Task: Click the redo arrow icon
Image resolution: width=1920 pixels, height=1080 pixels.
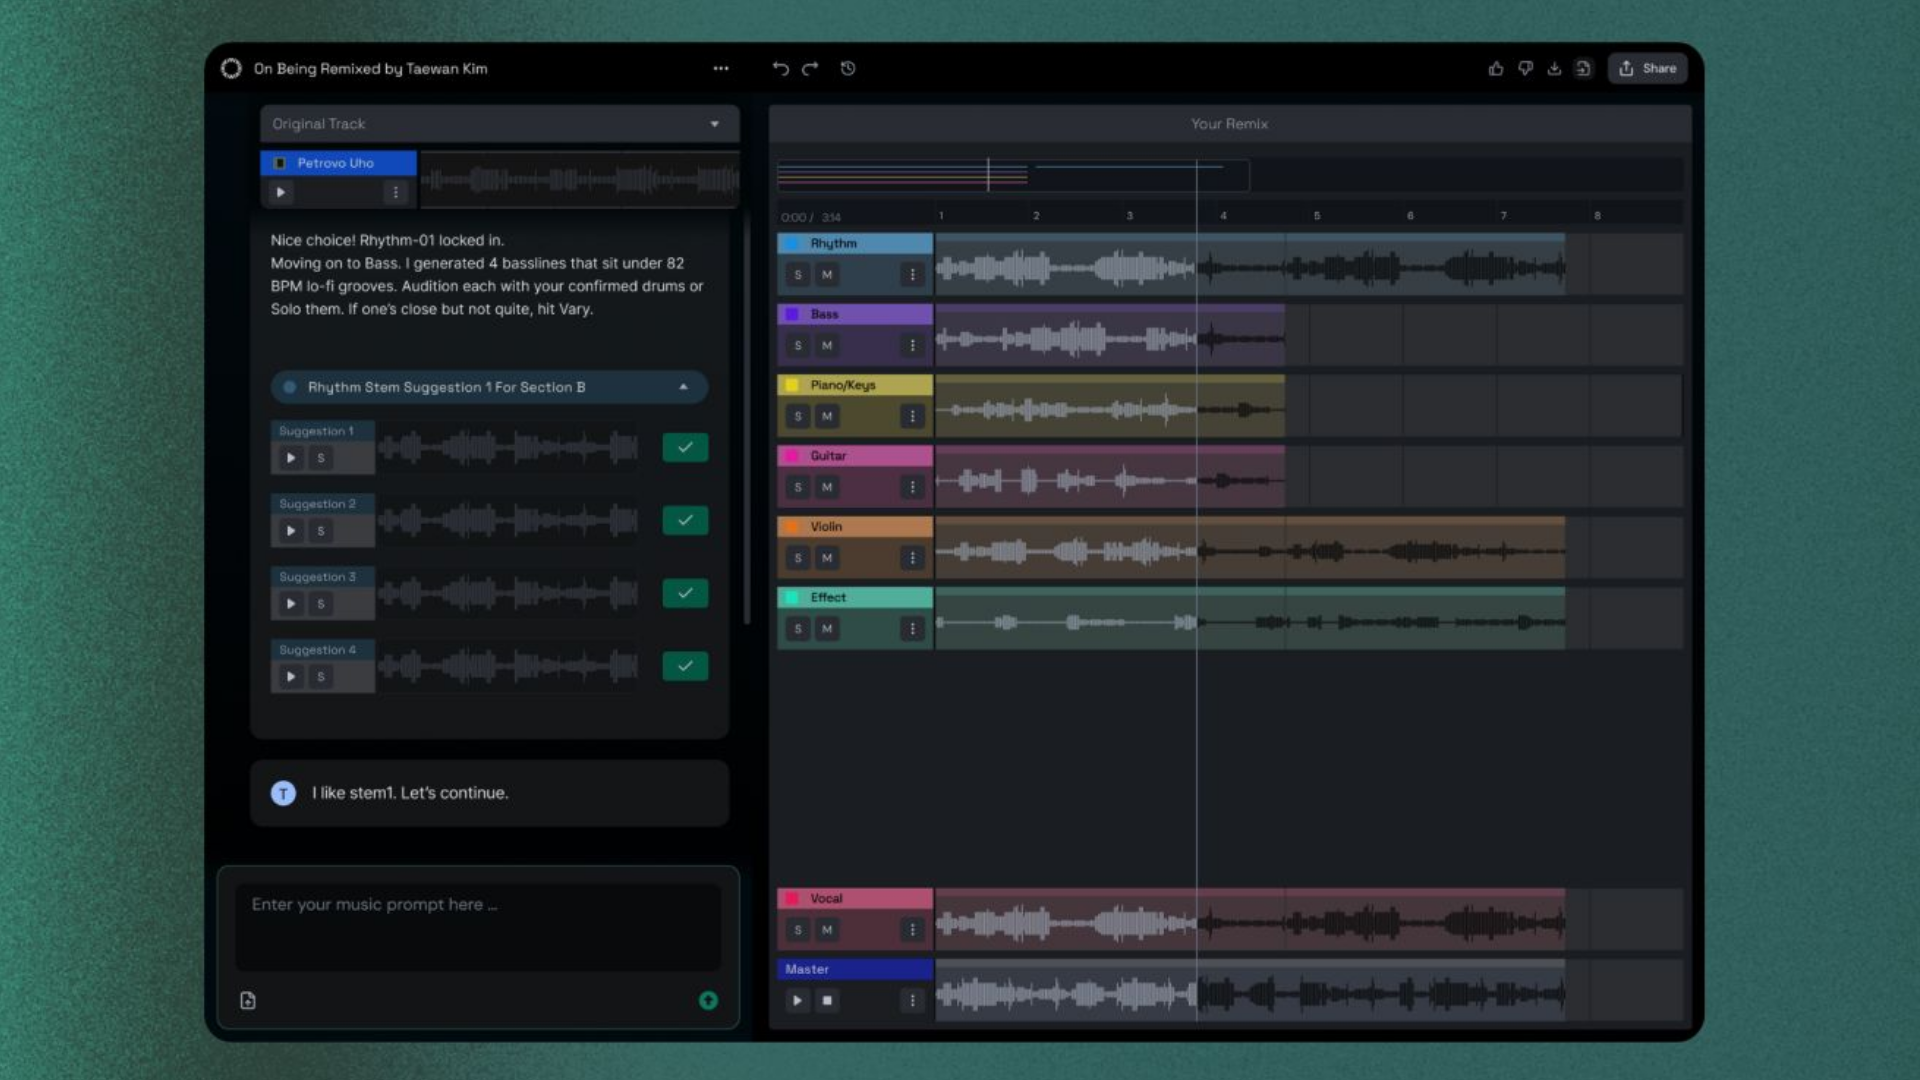Action: point(810,68)
